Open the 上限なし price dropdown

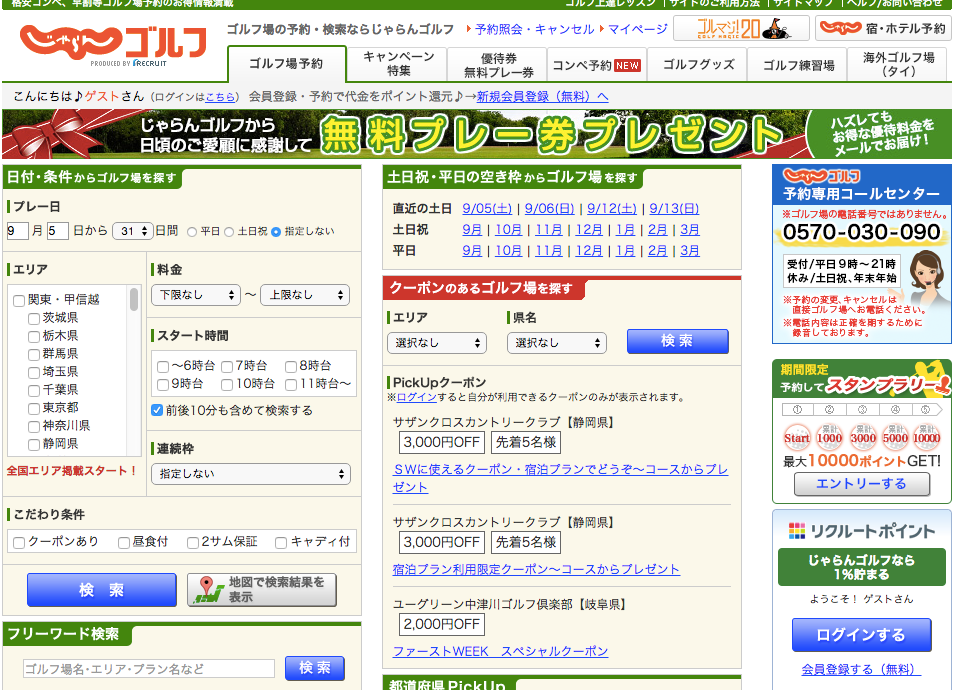305,295
